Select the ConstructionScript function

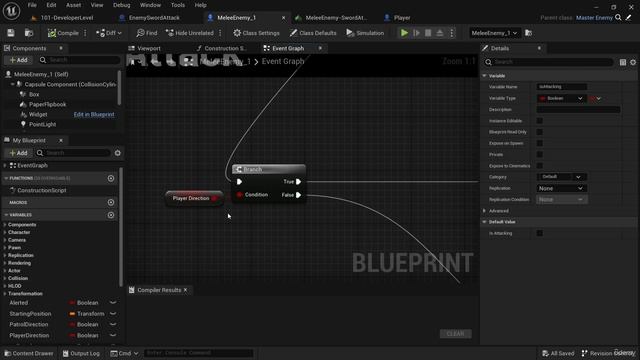(x=42, y=191)
